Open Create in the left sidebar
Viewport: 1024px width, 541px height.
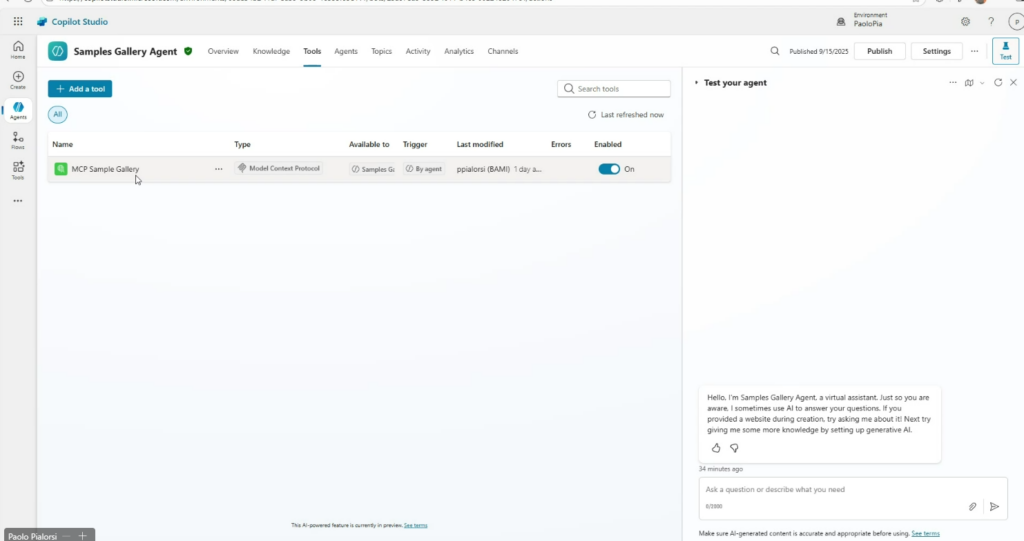click(x=18, y=80)
